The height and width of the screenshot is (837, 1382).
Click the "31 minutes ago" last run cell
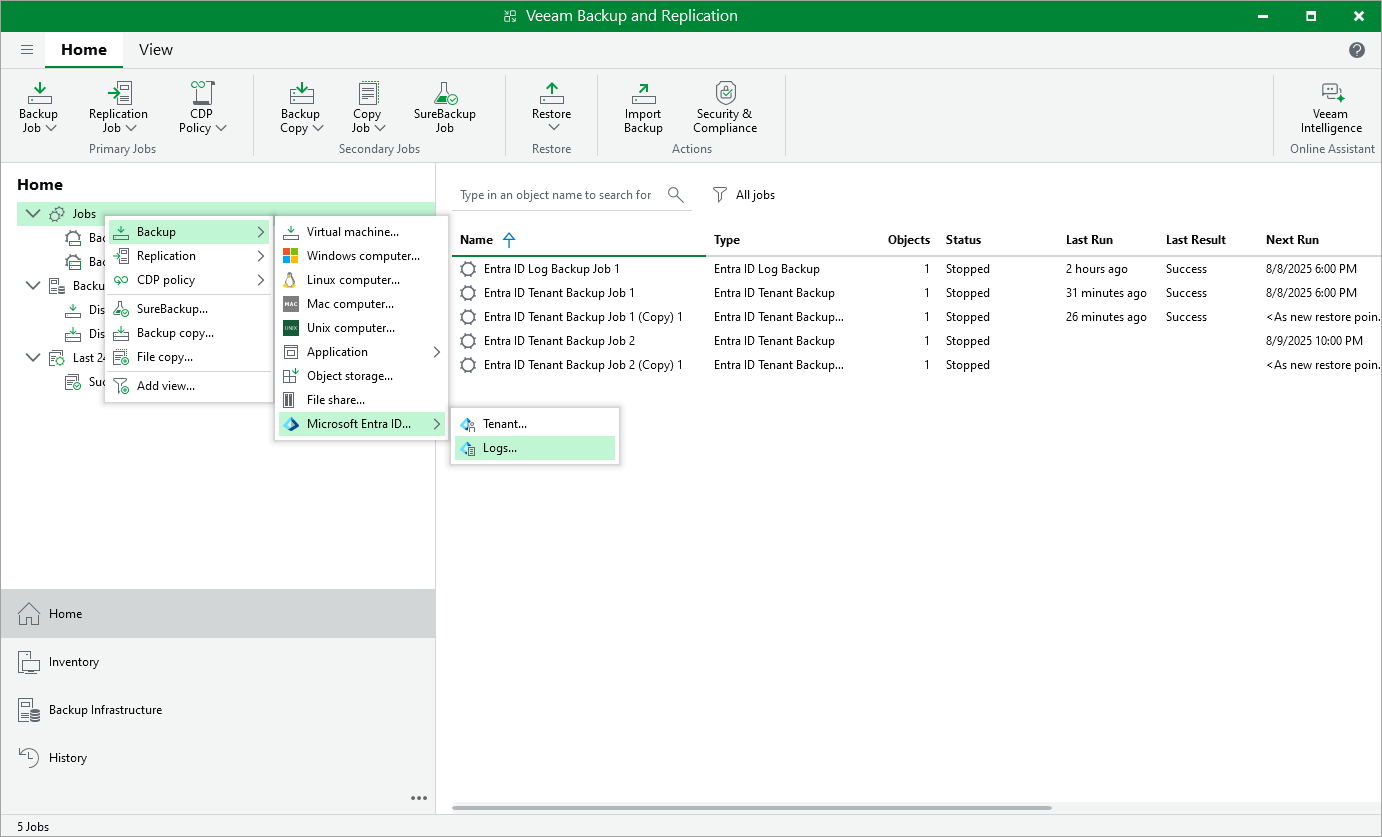[x=1107, y=293]
